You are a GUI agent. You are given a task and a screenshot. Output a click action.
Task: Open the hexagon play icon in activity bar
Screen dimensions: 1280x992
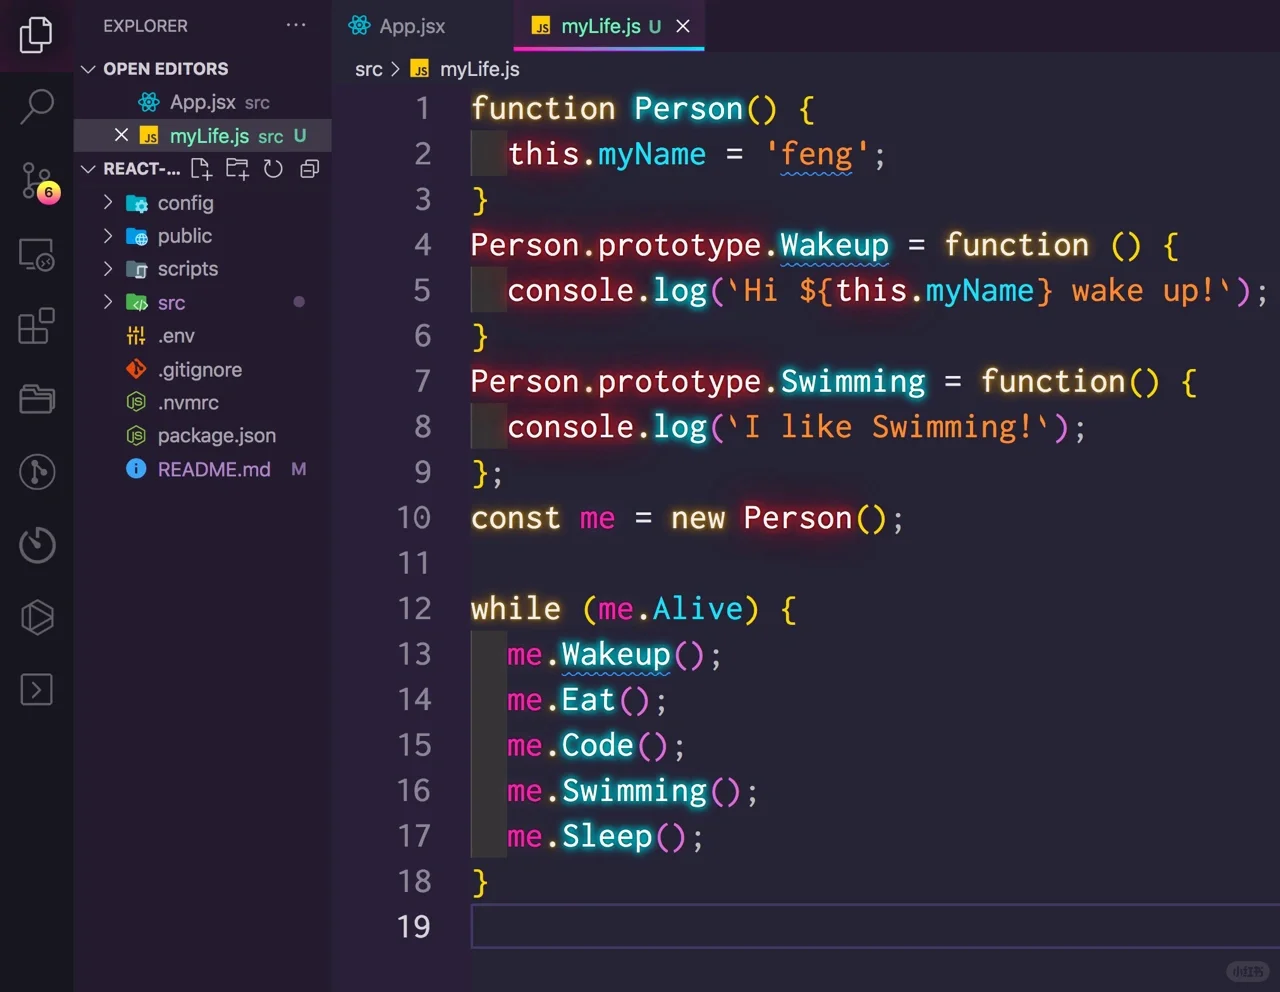pos(37,617)
